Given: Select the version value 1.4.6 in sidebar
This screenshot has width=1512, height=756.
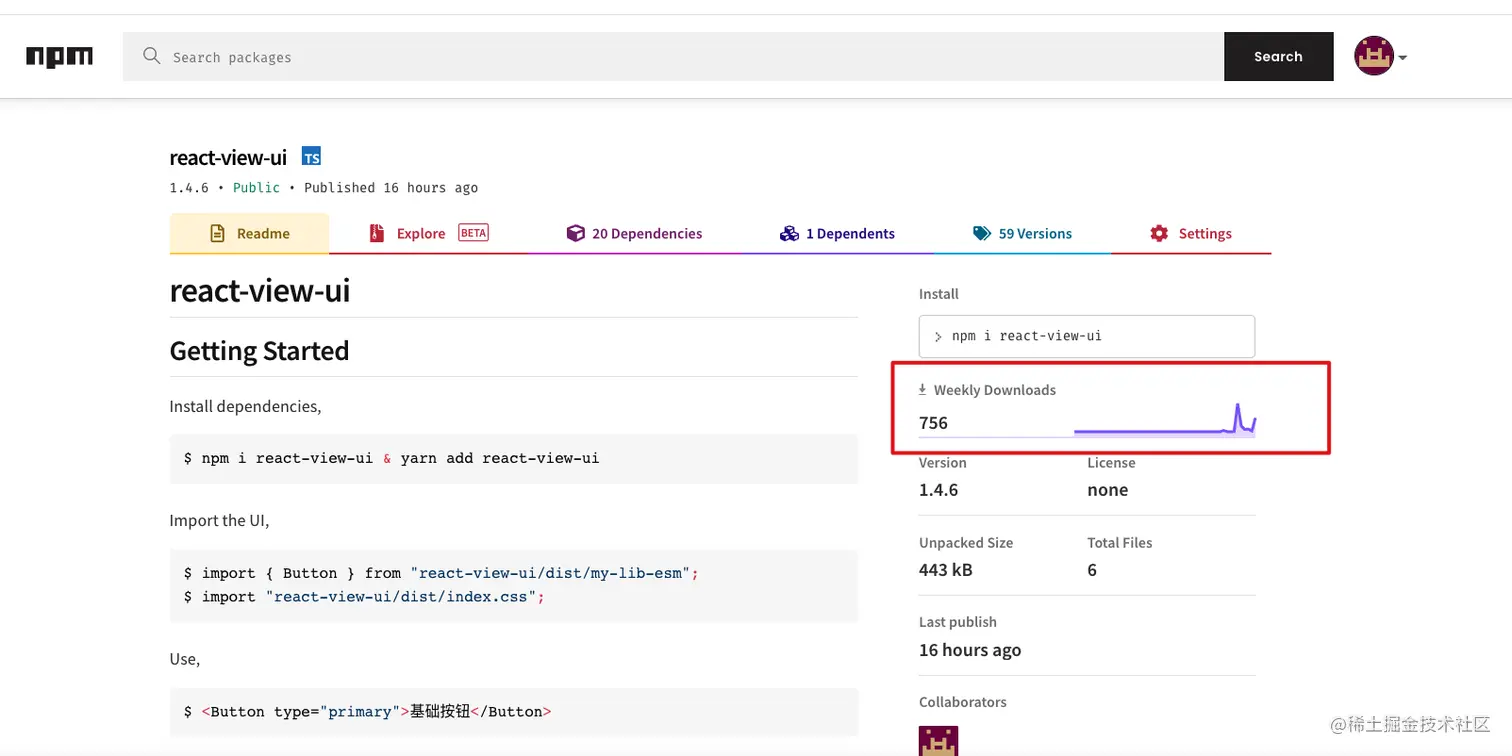Looking at the screenshot, I should click(938, 490).
